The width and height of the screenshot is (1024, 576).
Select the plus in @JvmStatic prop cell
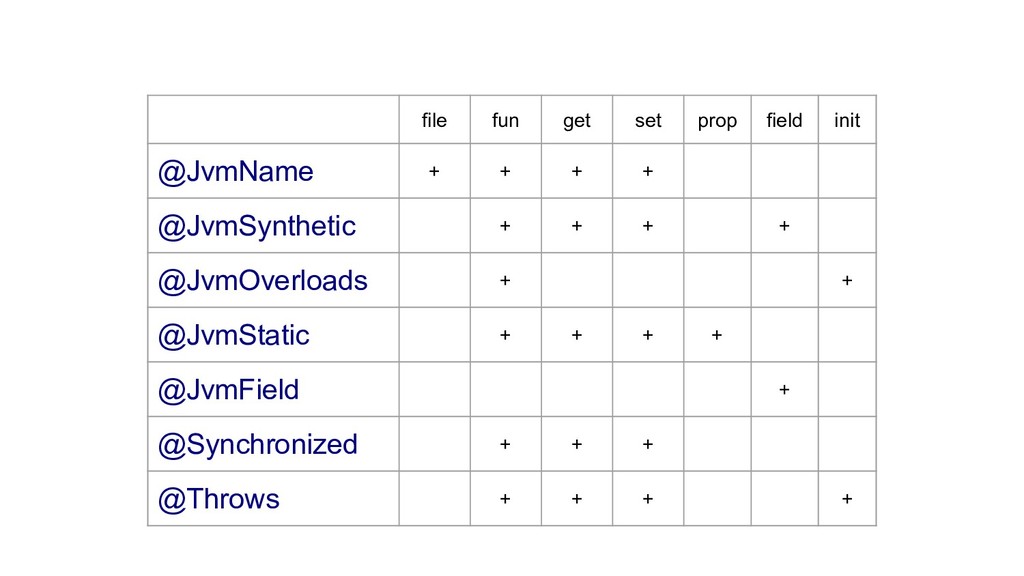[x=717, y=335]
